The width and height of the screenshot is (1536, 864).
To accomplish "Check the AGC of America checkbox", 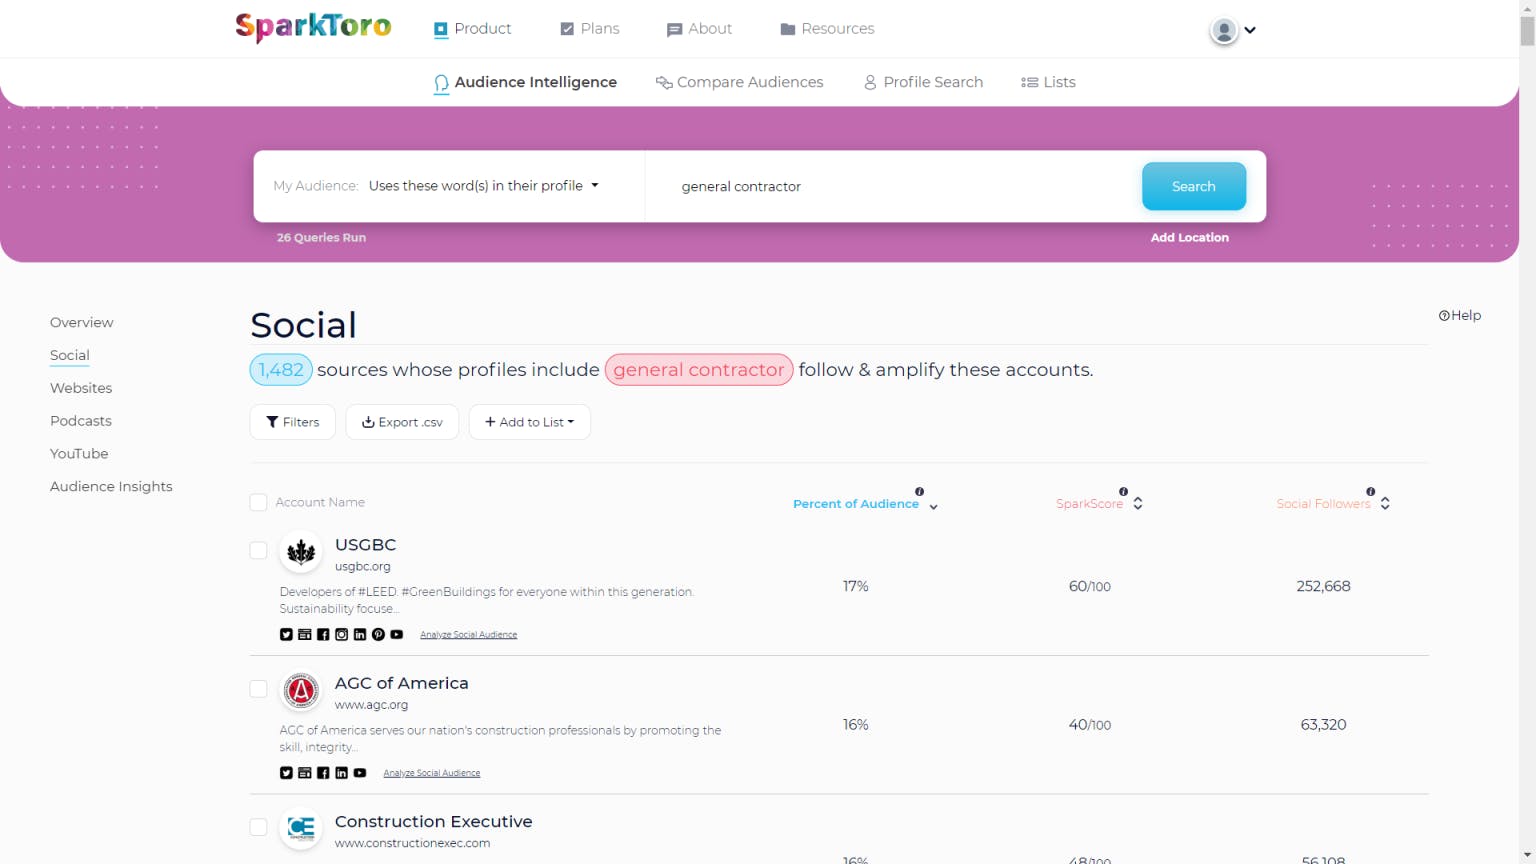I will point(258,689).
